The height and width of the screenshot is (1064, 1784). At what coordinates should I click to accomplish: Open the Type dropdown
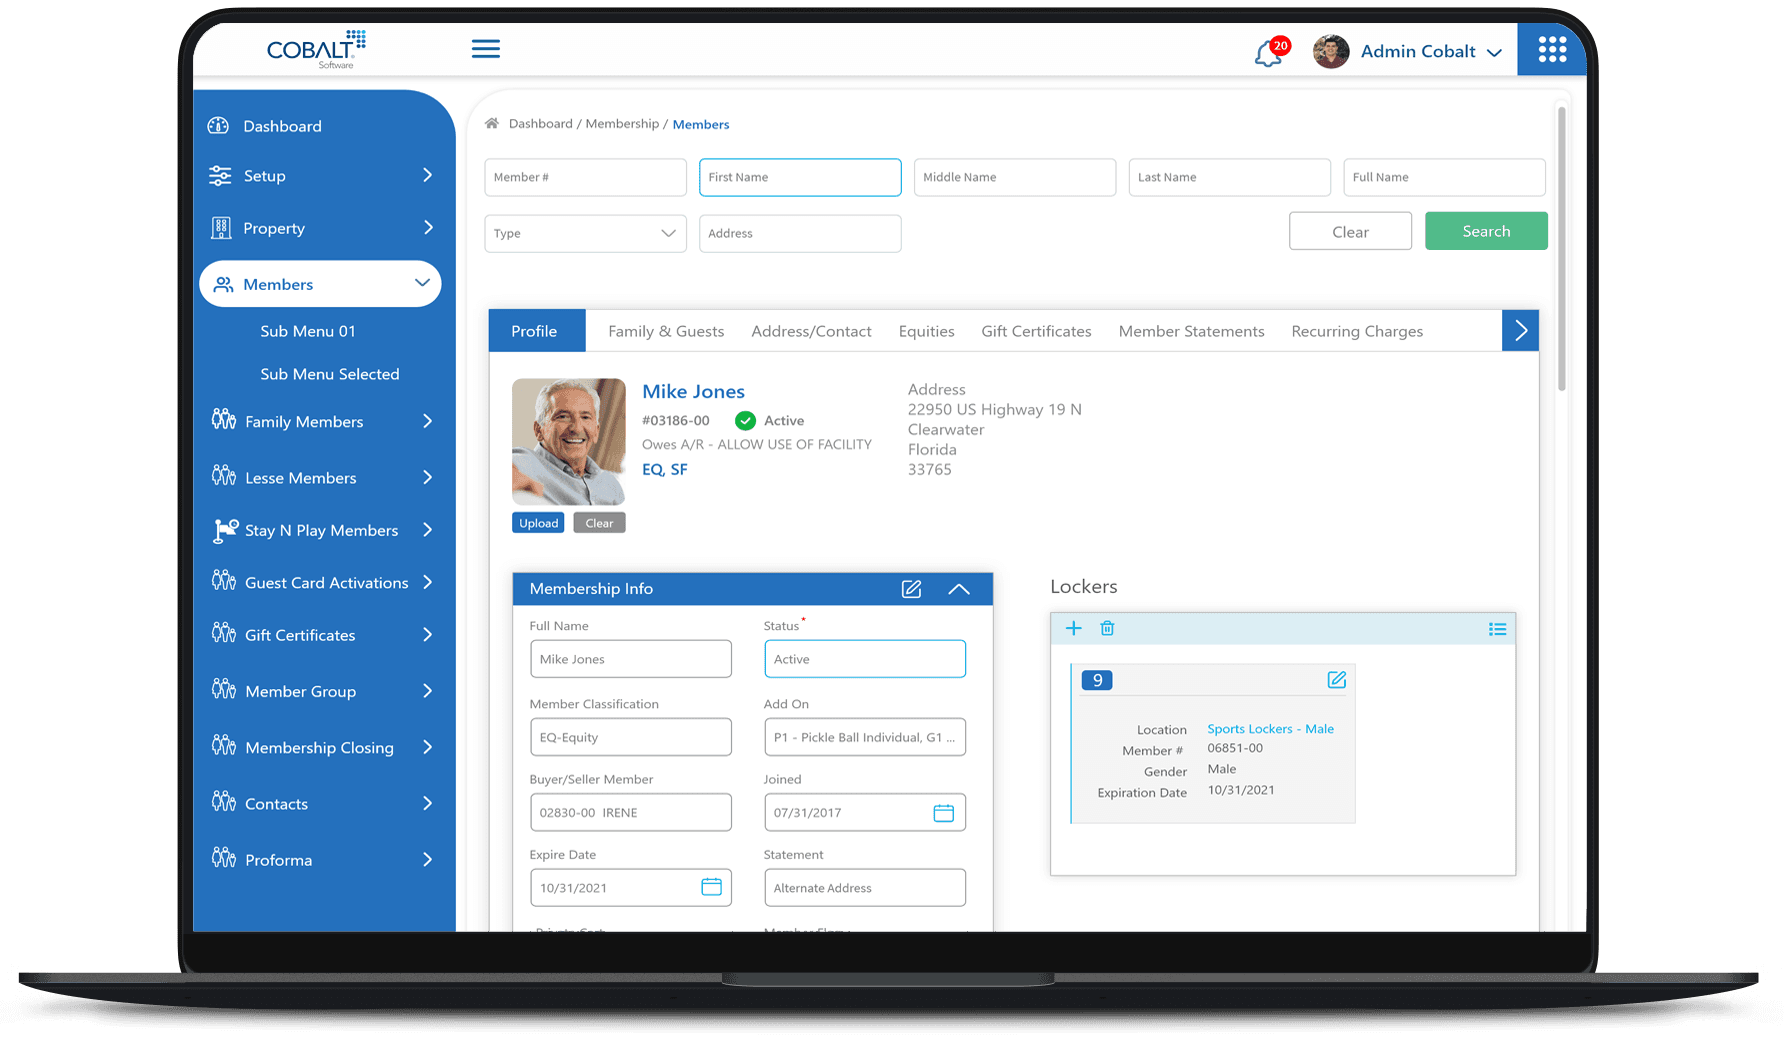point(586,233)
